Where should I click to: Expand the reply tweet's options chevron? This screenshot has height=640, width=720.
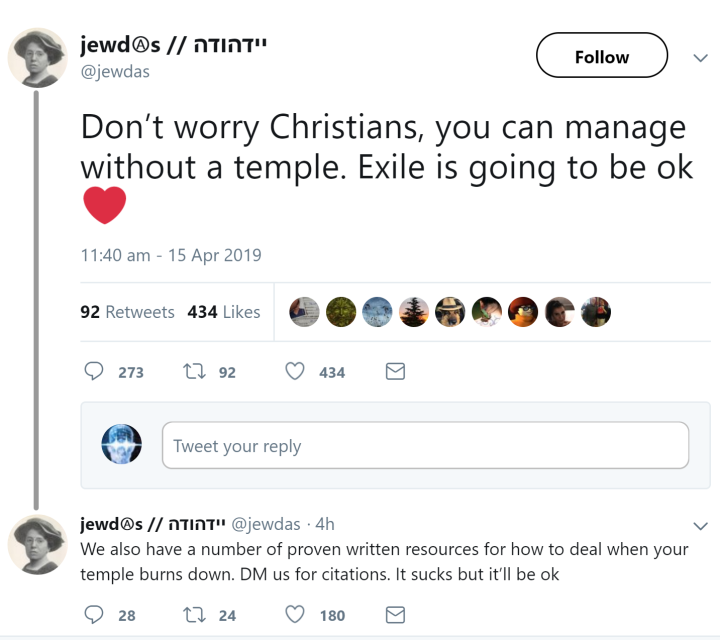700,525
